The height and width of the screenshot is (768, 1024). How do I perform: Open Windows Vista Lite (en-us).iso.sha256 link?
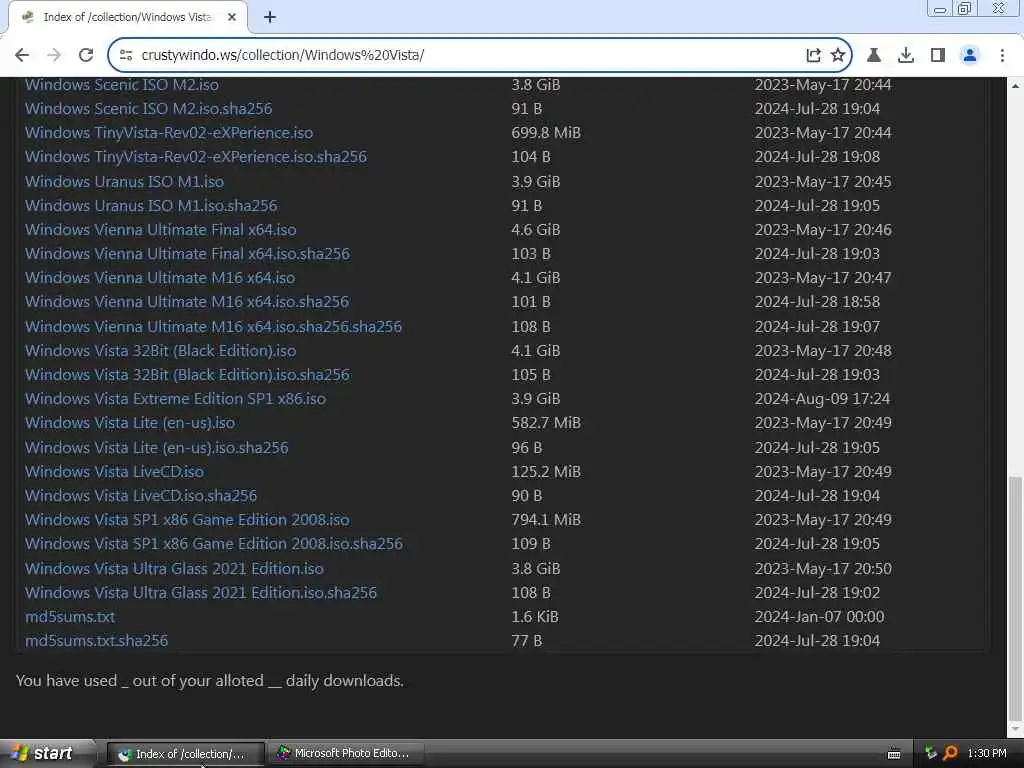tap(156, 448)
